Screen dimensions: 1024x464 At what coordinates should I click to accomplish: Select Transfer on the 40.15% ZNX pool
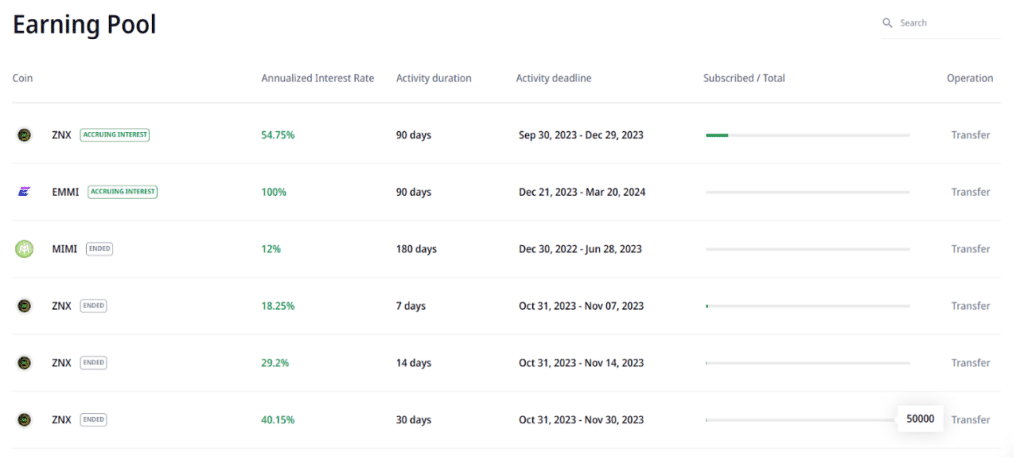pyautogui.click(x=970, y=420)
